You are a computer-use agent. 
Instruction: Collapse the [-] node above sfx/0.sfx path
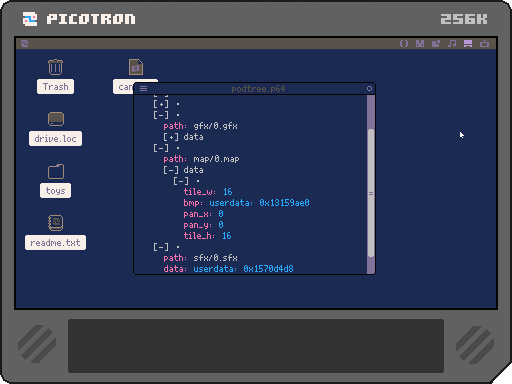[x=161, y=247]
